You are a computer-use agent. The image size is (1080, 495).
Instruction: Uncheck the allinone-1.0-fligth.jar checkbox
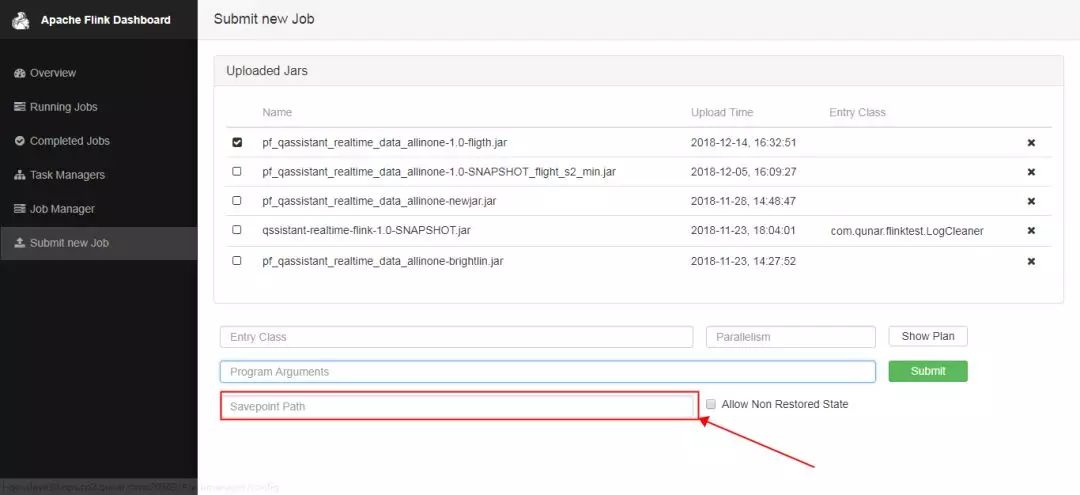(237, 143)
